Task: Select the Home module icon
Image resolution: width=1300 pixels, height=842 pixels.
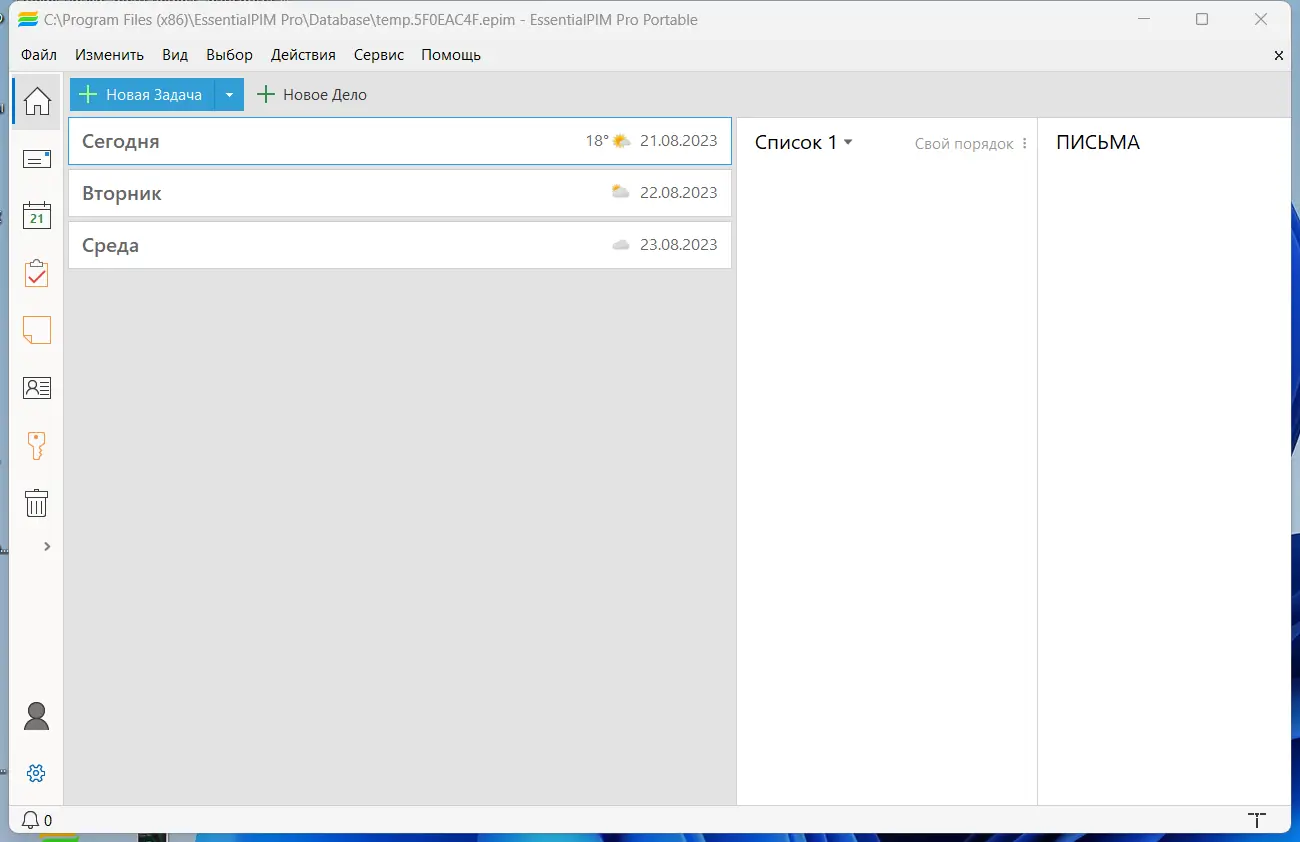Action: click(x=36, y=100)
